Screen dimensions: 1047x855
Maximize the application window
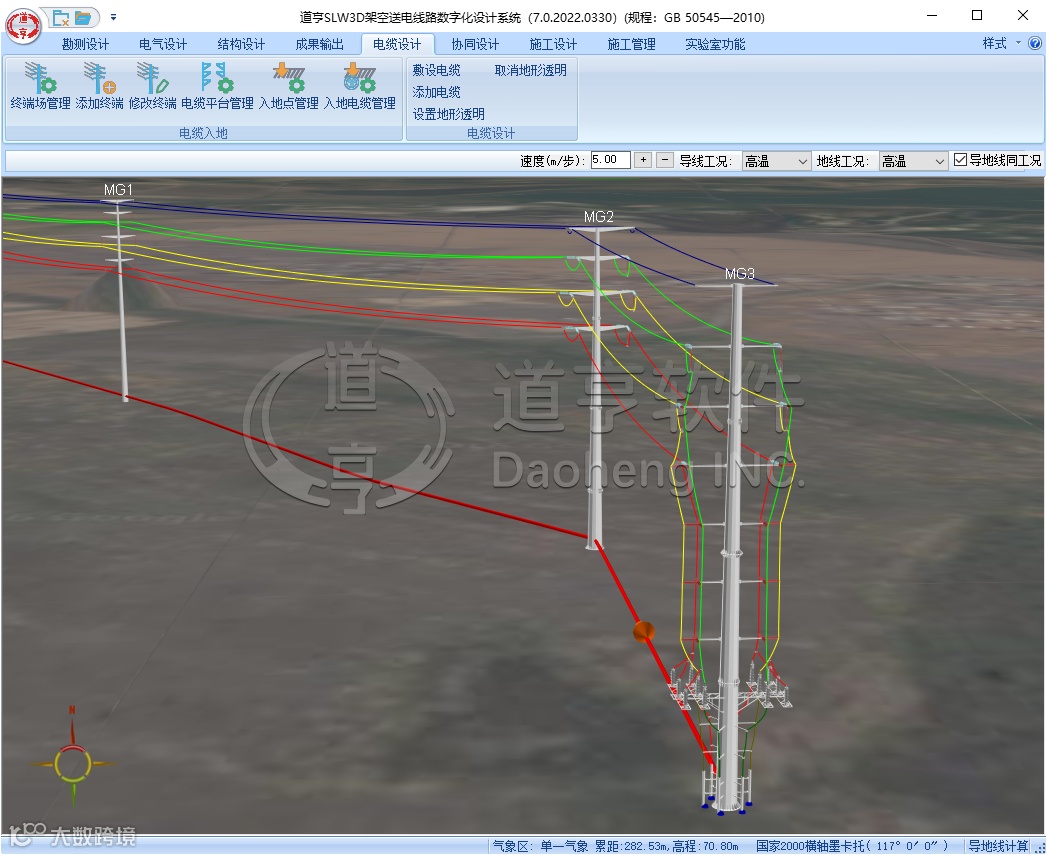coord(977,16)
